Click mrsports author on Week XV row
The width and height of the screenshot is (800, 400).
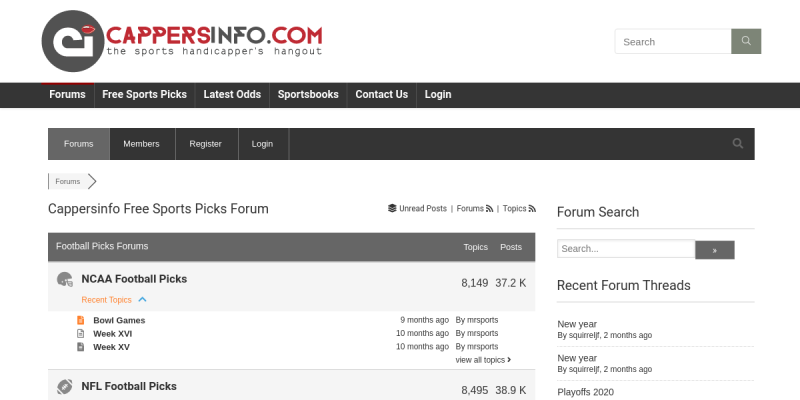(x=482, y=346)
